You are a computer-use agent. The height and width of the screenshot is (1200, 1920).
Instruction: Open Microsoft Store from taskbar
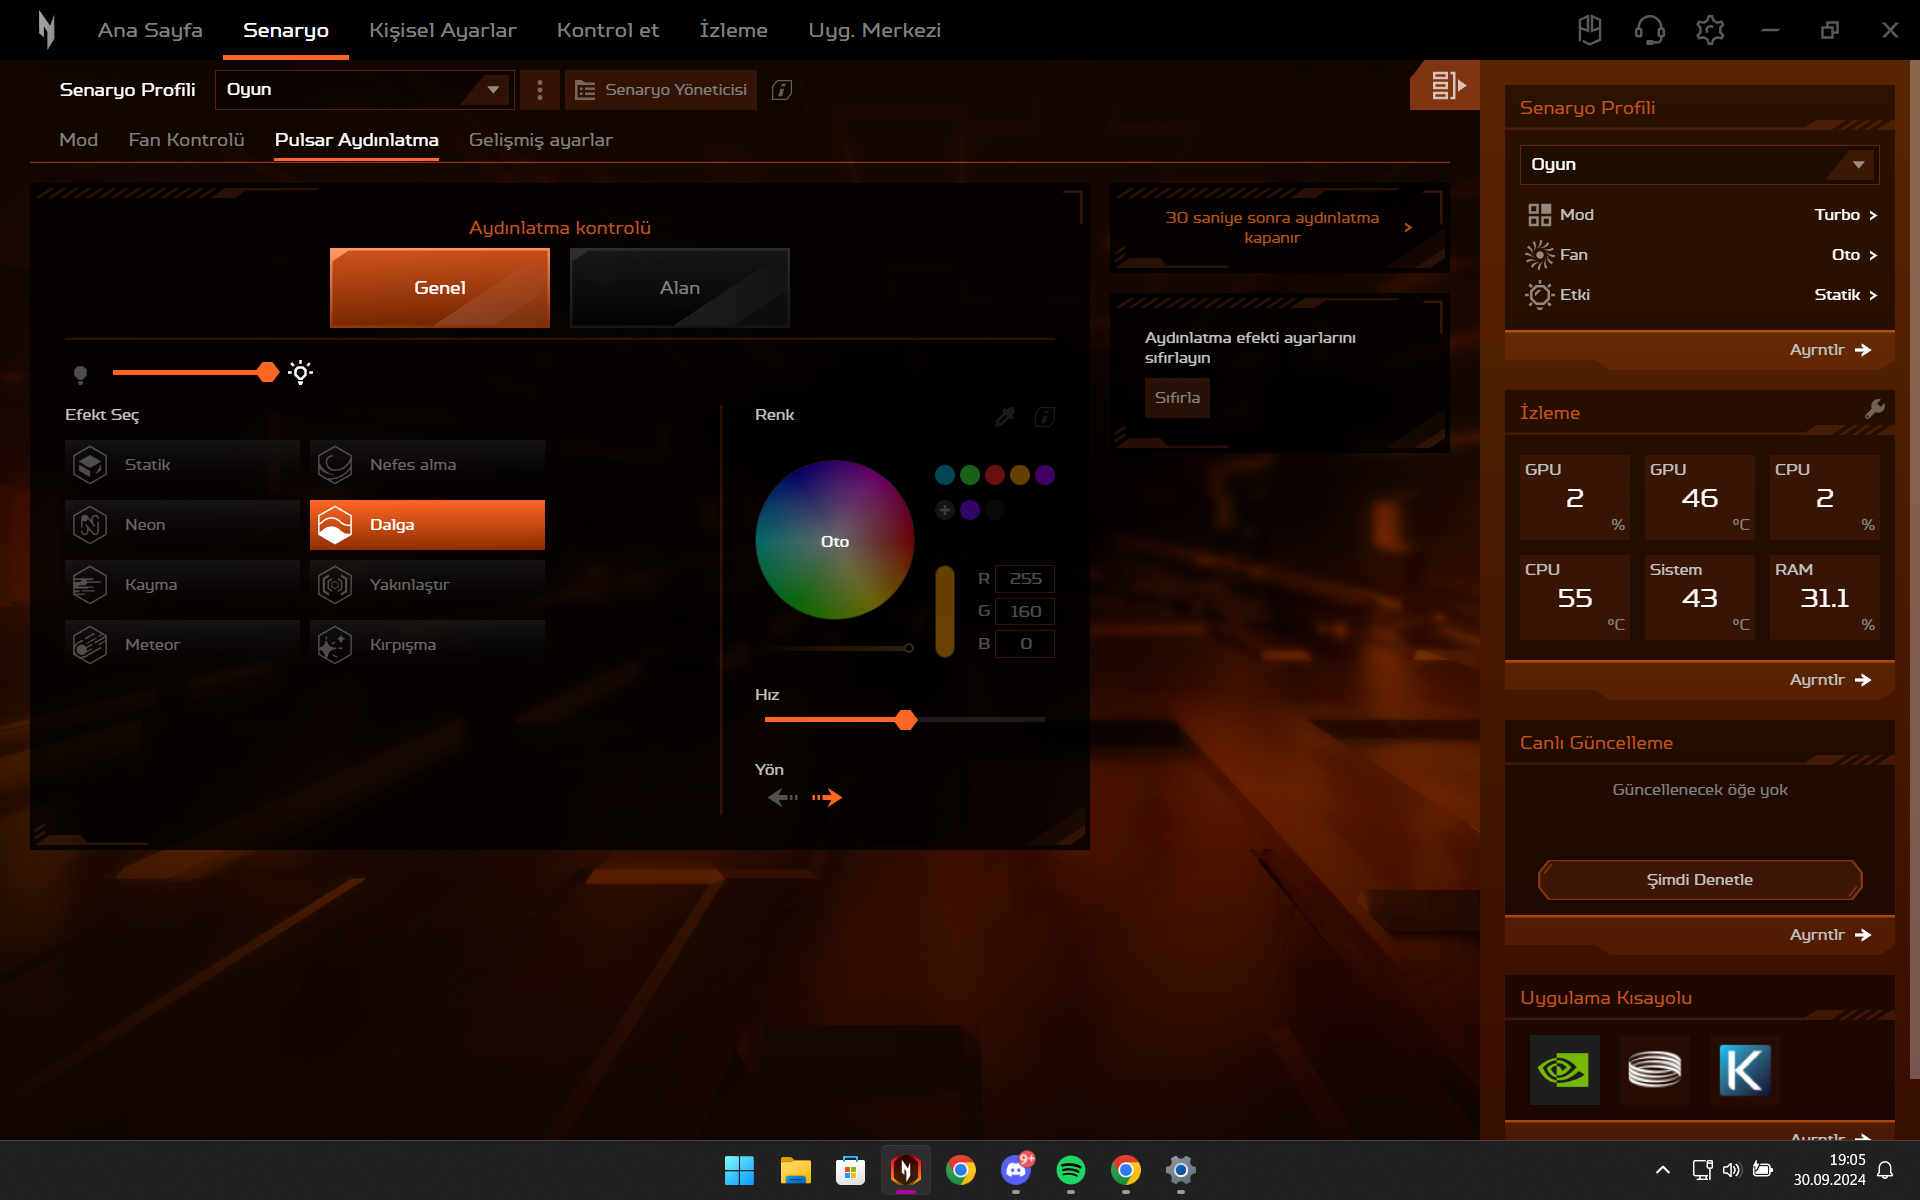(850, 1170)
